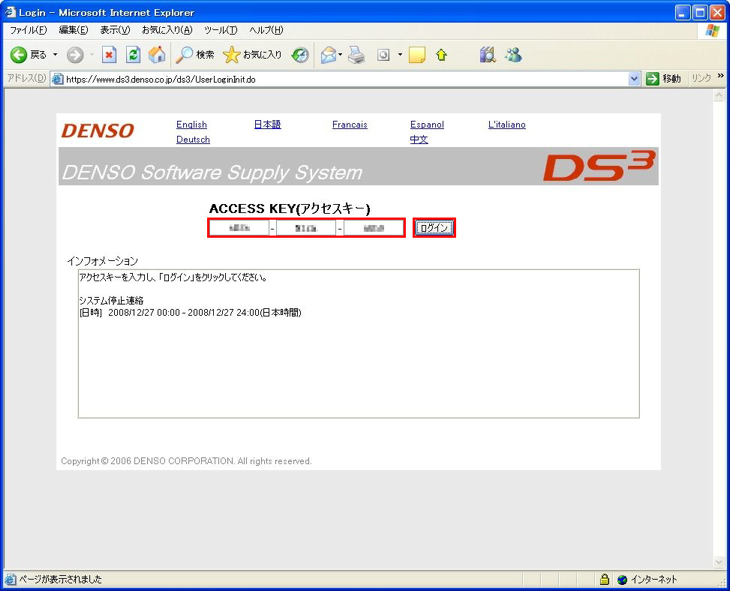The width and height of the screenshot is (730, 591).
Task: Click the Research books toolbar icon
Action: coord(487,55)
